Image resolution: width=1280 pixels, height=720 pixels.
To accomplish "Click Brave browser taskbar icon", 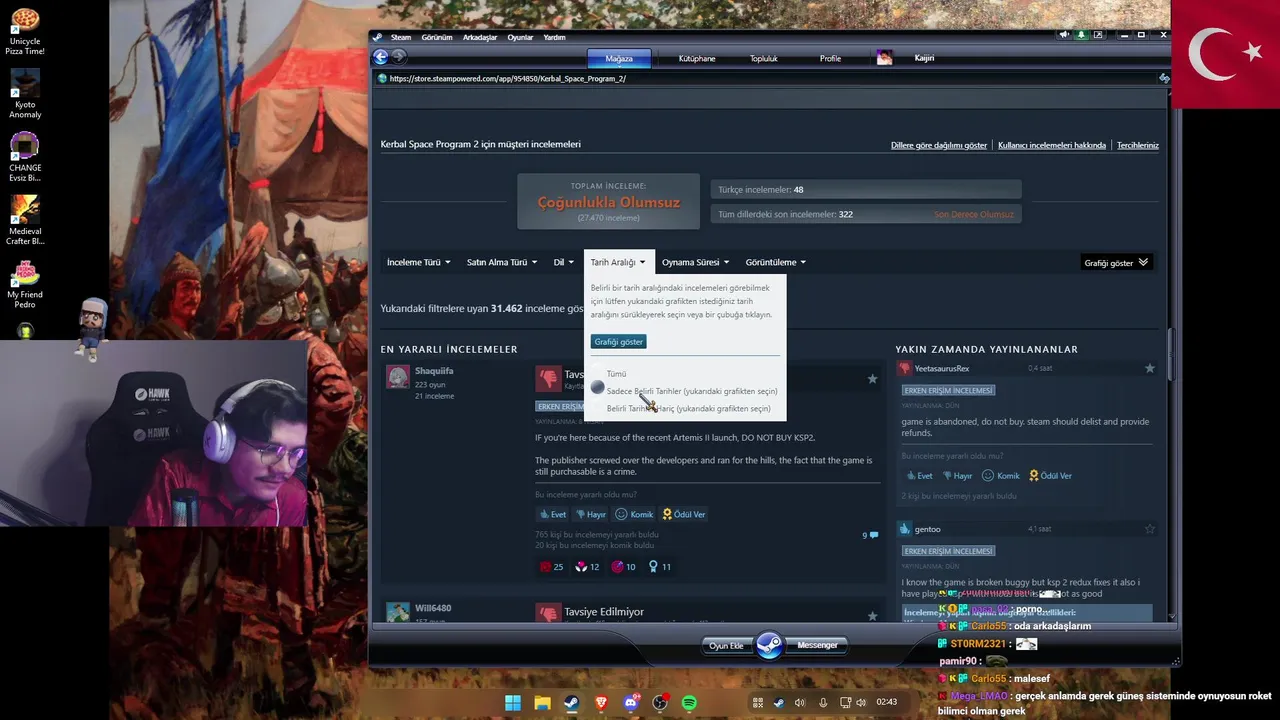I will pos(601,702).
